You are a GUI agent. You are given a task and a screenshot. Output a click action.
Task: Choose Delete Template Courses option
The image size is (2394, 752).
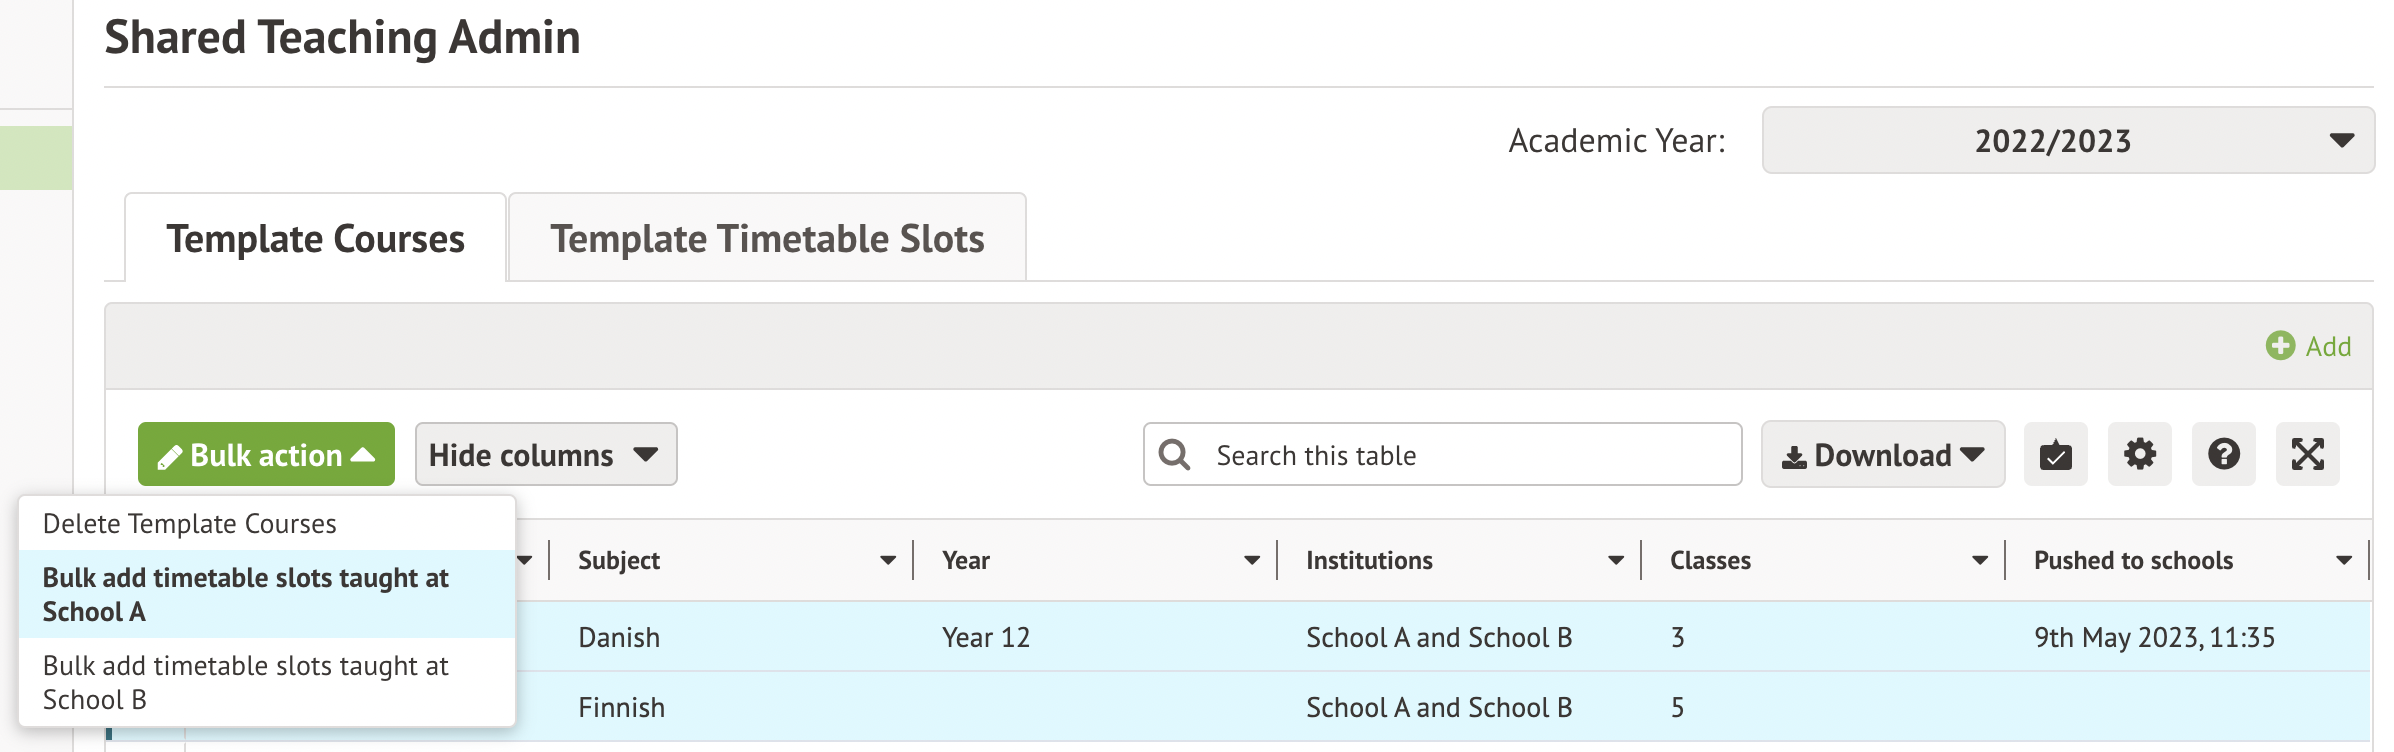190,524
